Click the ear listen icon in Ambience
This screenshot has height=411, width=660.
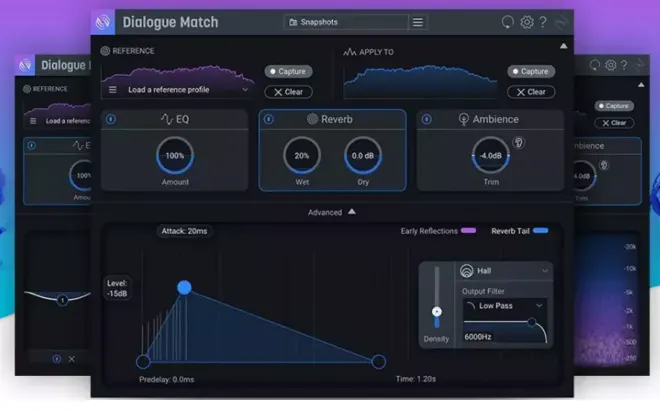click(x=519, y=143)
